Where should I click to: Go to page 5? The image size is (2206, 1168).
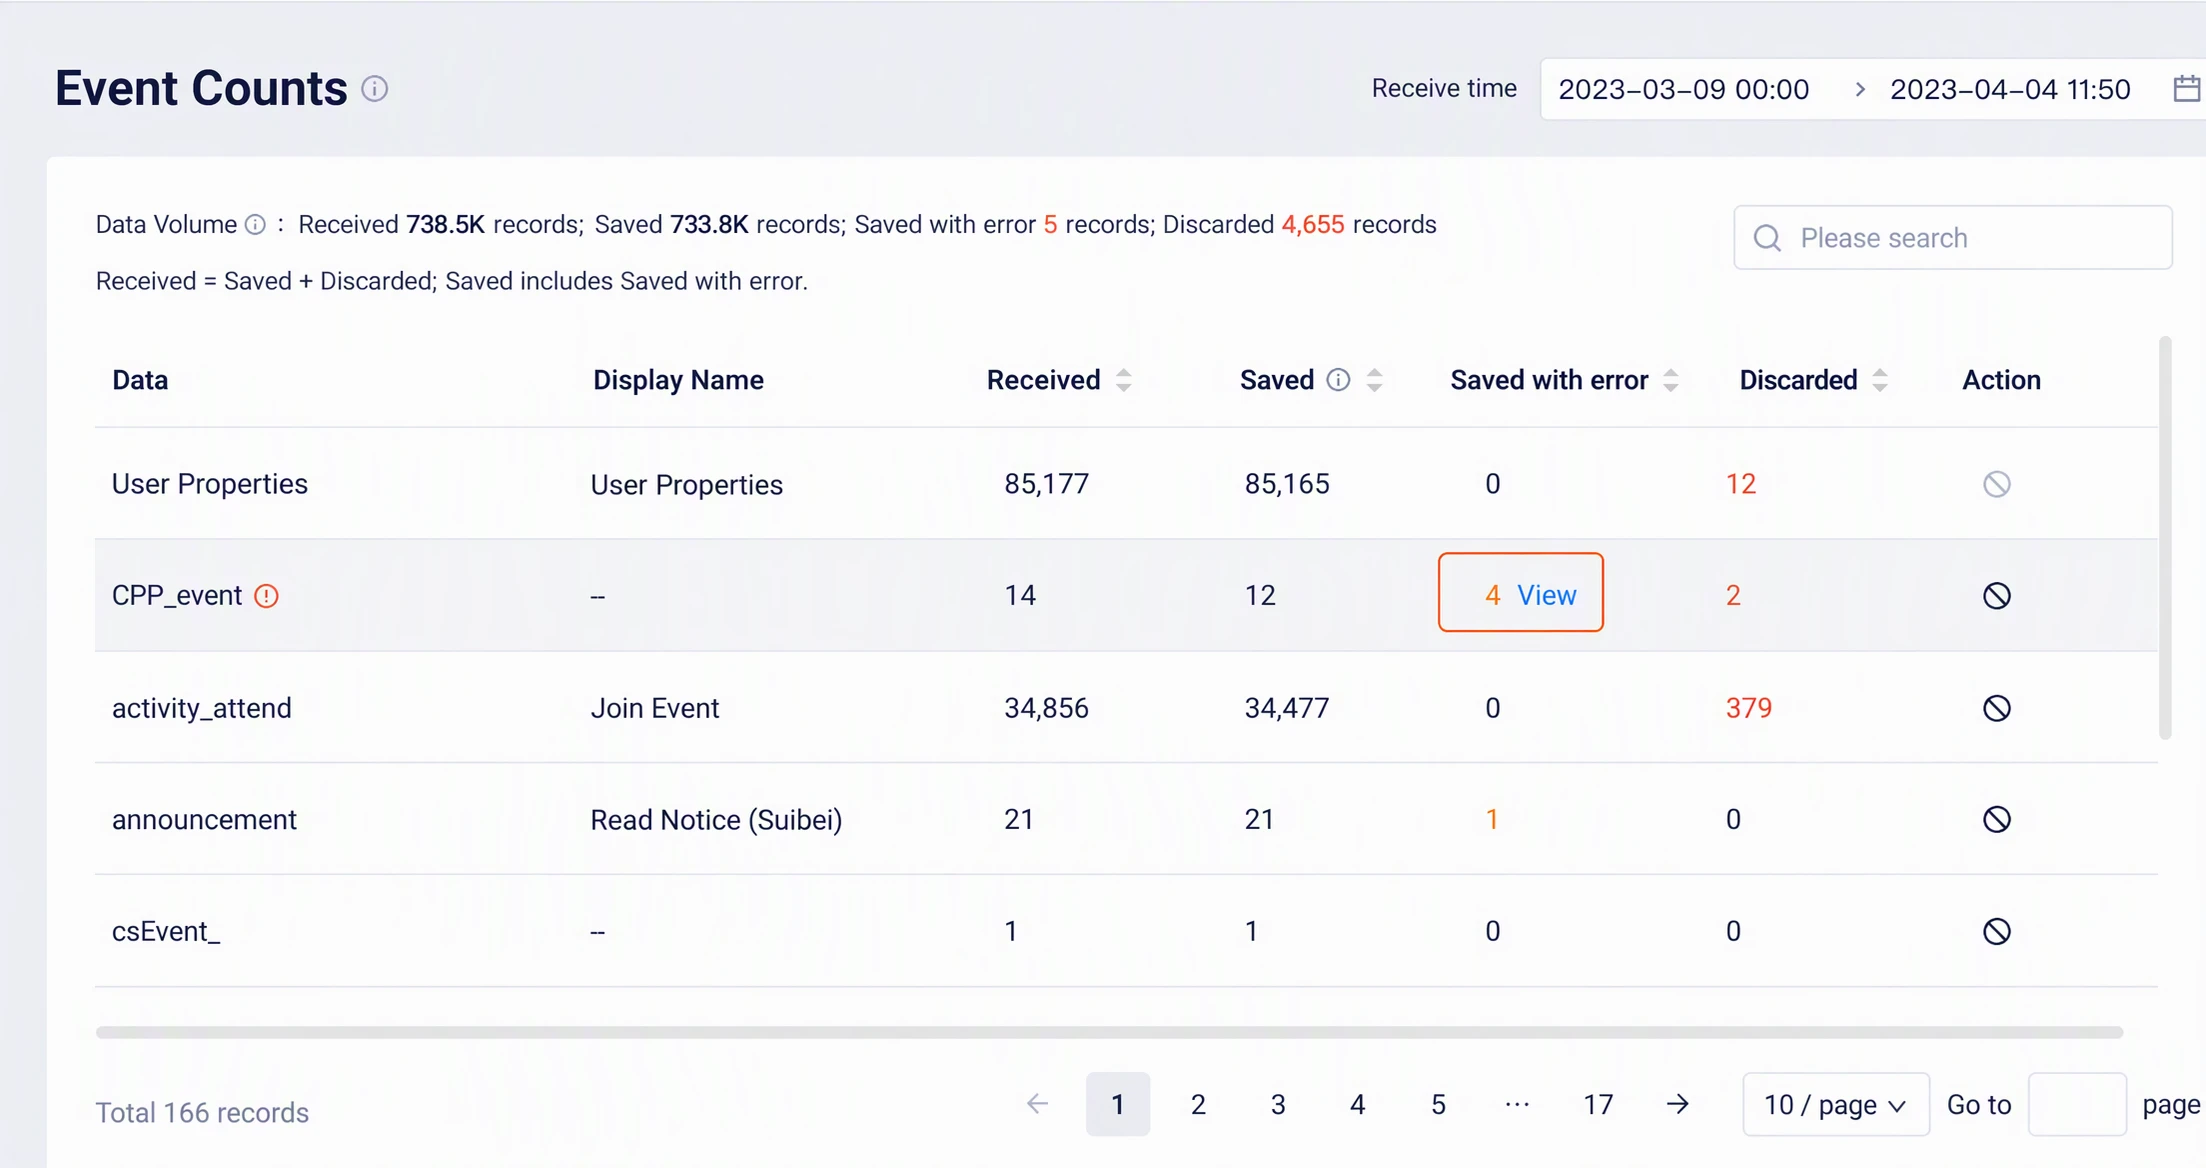1438,1104
